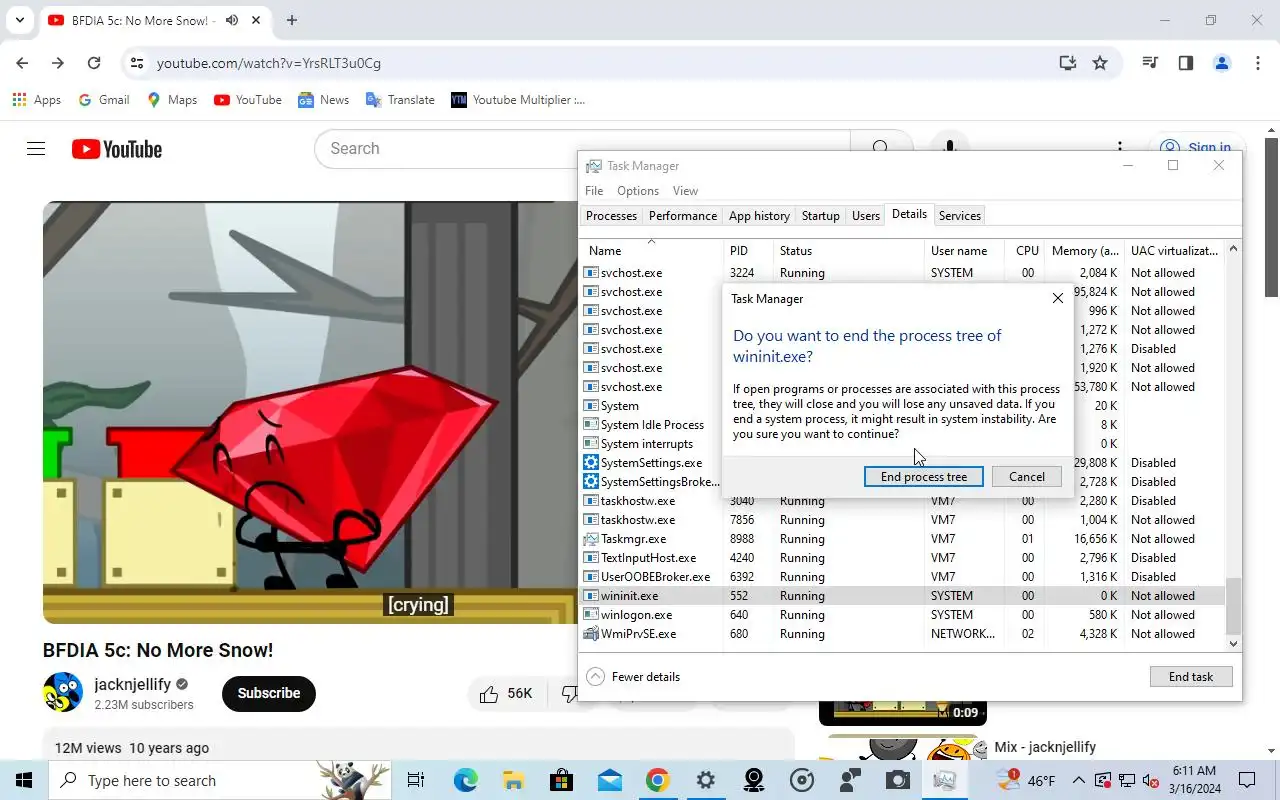
Task: Open Settings gear on taskbar
Action: tap(705, 781)
